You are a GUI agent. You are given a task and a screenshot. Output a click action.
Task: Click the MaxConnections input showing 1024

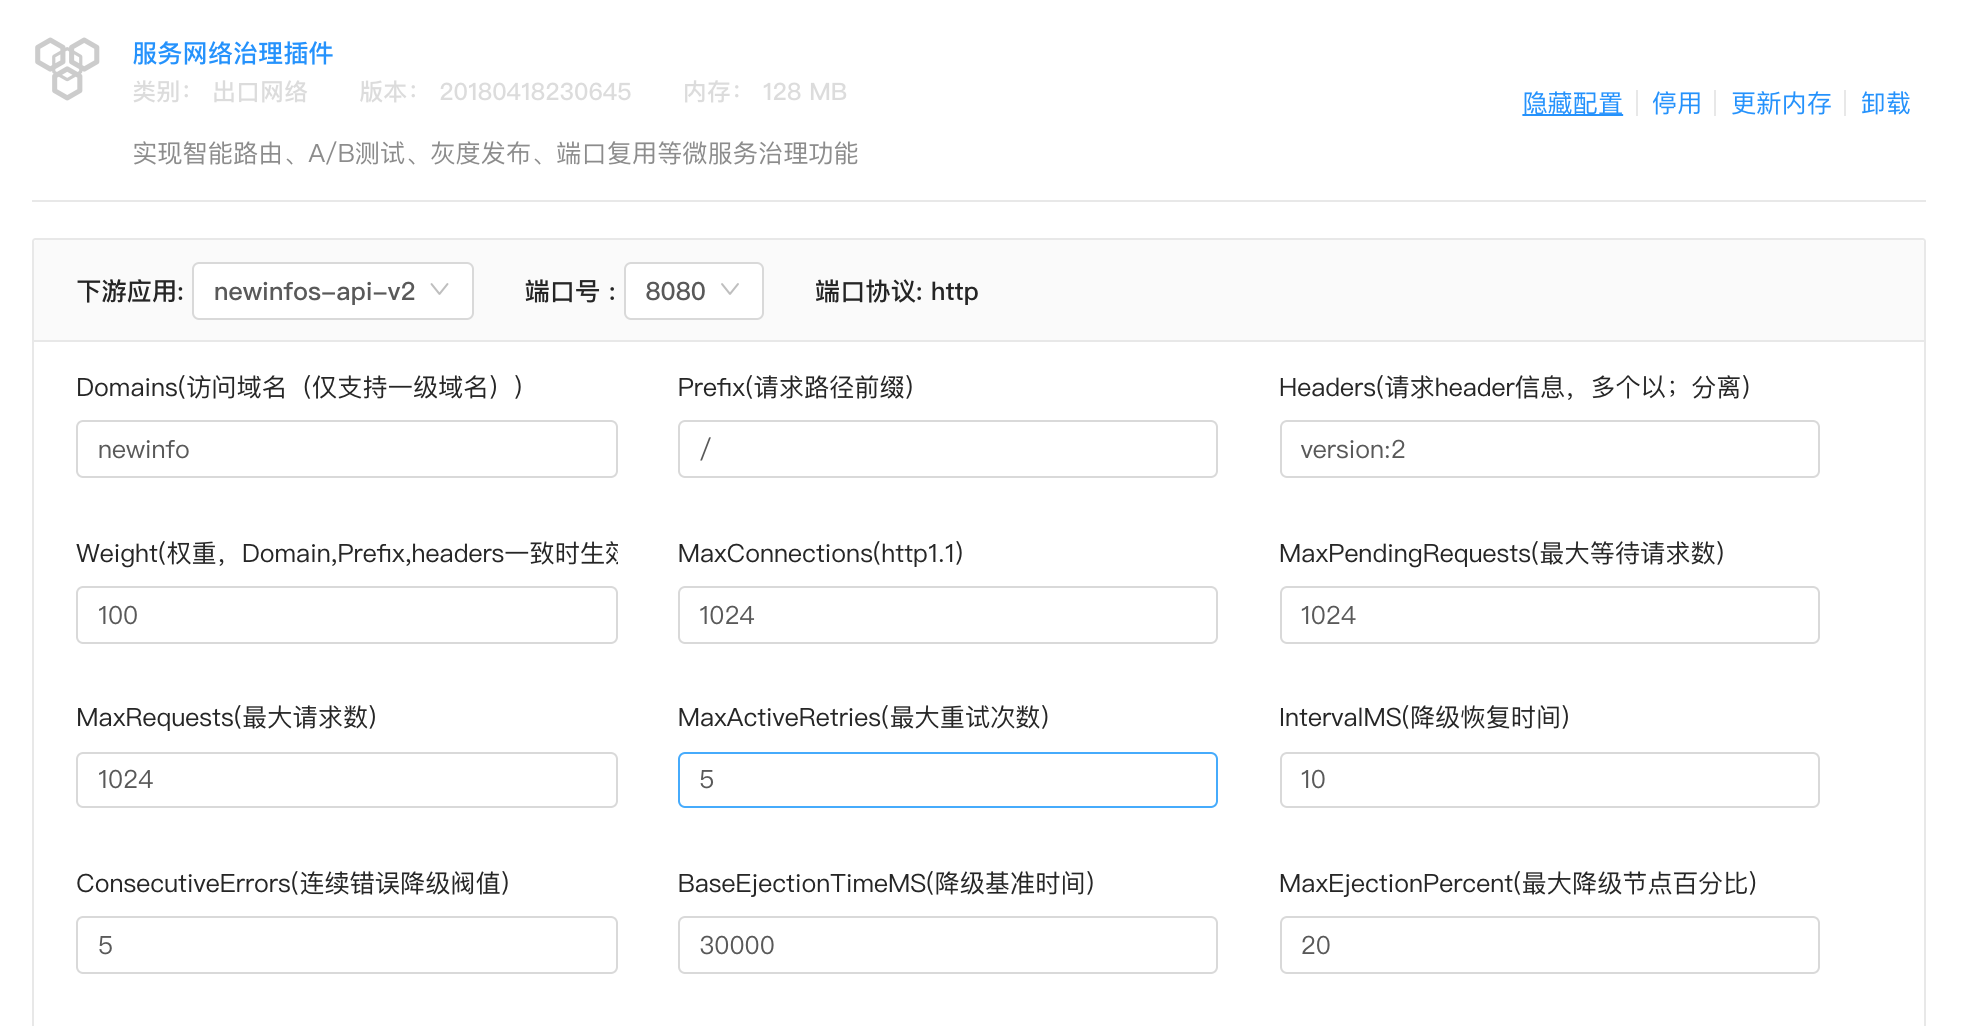pyautogui.click(x=947, y=615)
